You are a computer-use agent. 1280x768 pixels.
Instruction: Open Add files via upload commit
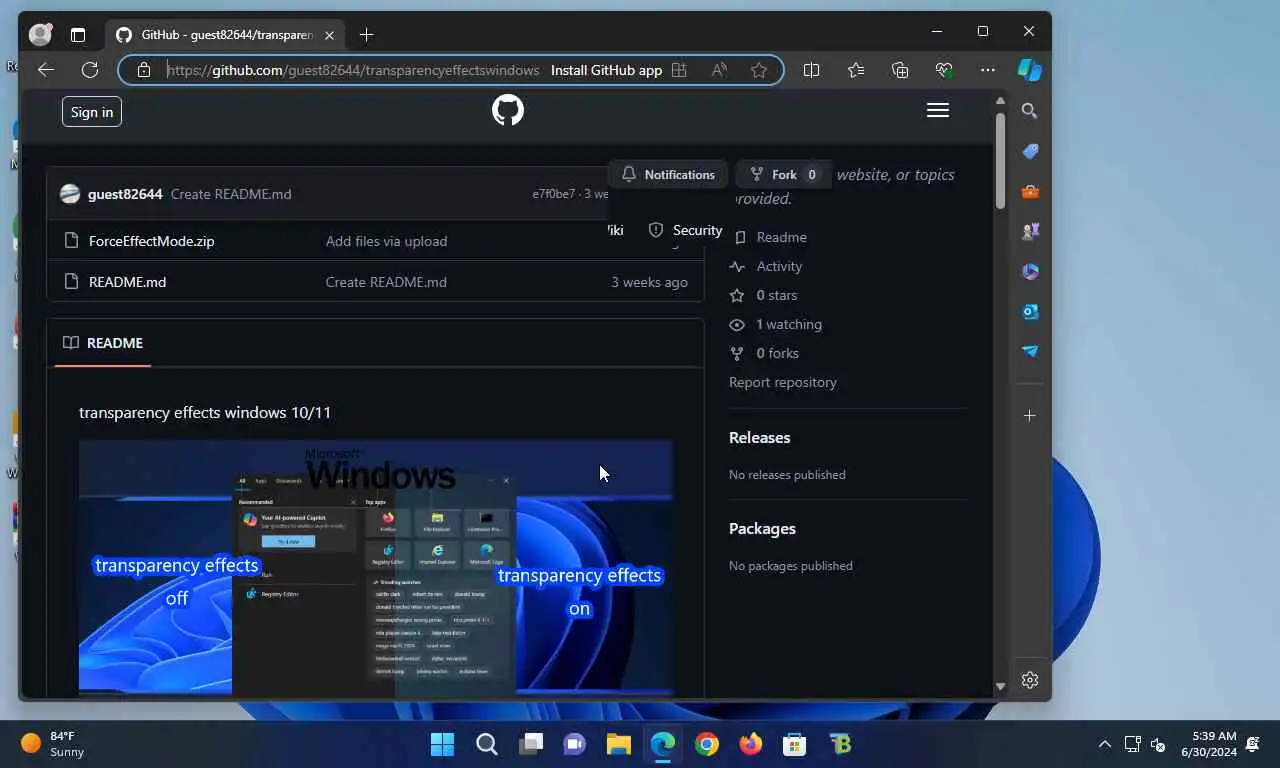point(386,241)
